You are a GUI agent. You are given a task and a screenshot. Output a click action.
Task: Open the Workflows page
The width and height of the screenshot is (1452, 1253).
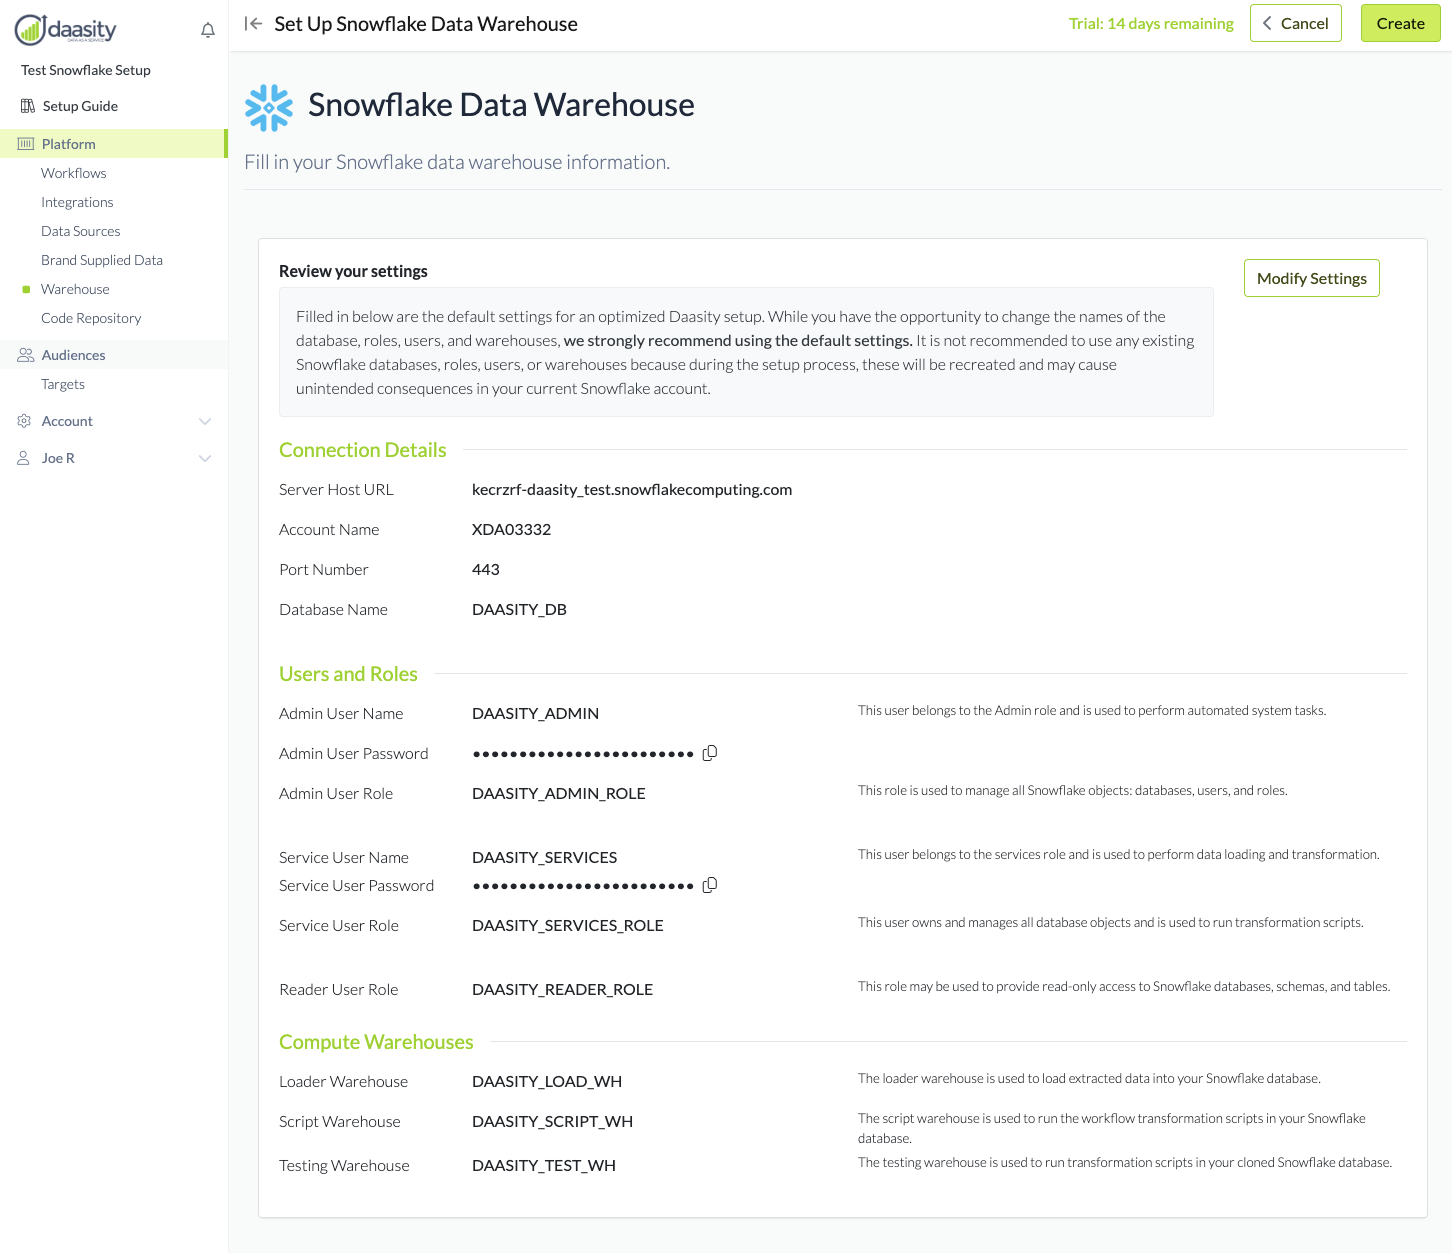74,173
